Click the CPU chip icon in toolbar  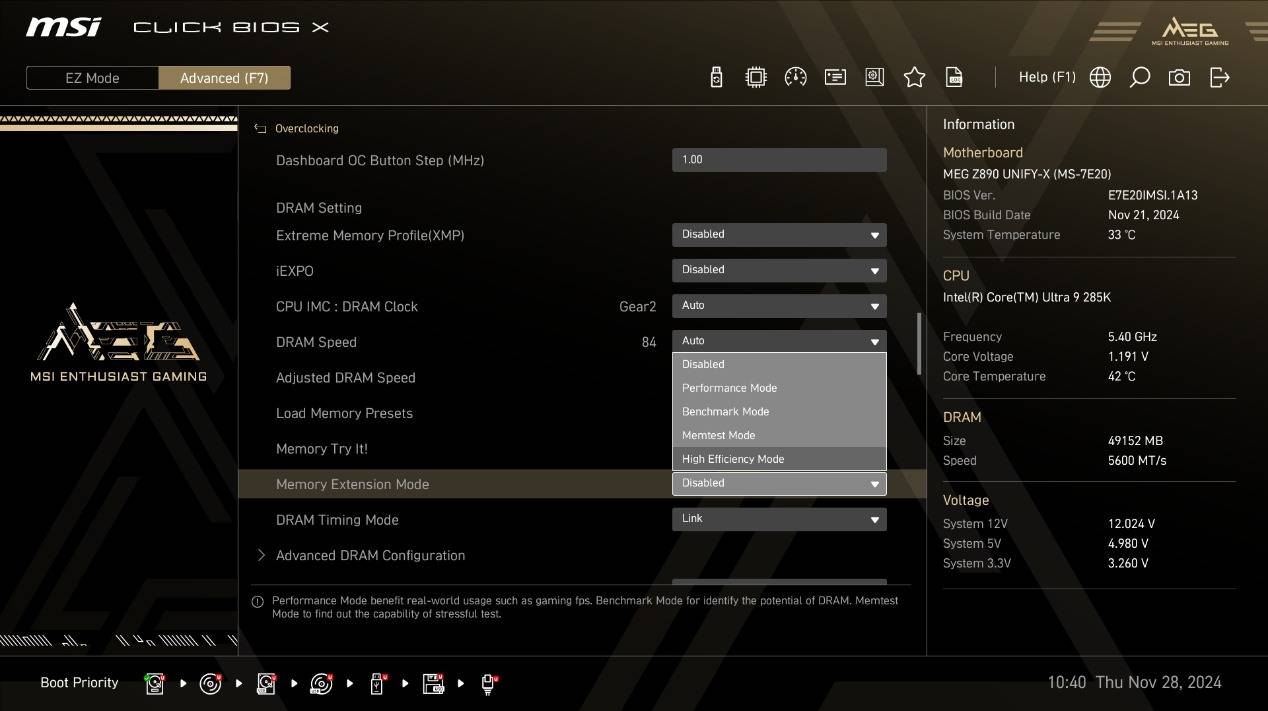point(756,78)
